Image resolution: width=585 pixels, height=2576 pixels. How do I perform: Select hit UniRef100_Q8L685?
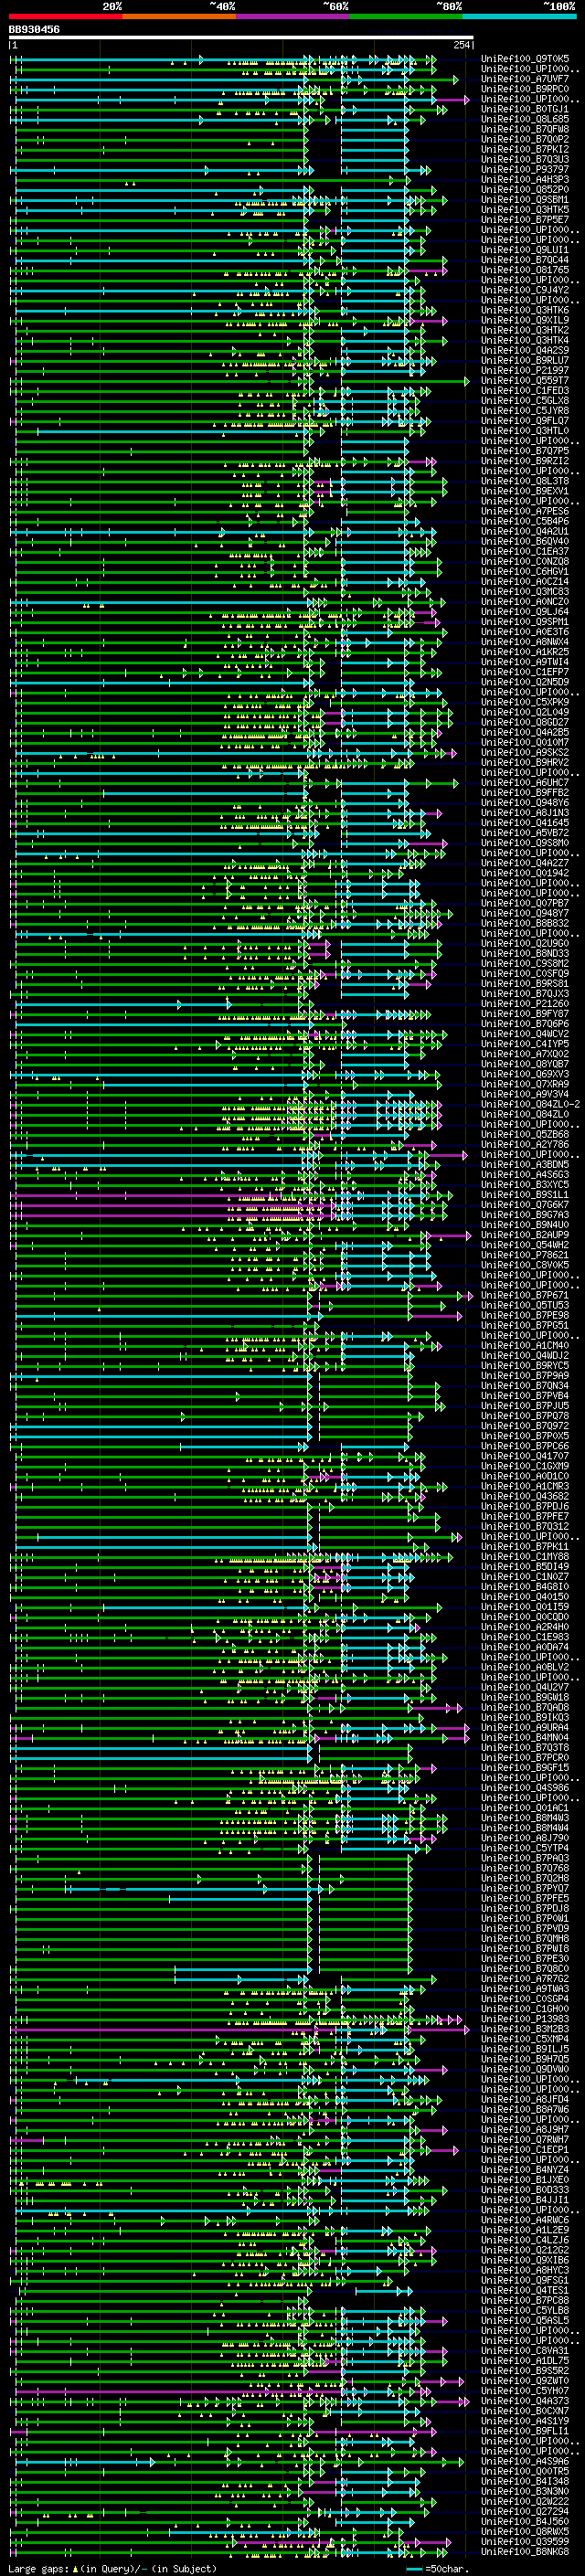pyautogui.click(x=525, y=119)
